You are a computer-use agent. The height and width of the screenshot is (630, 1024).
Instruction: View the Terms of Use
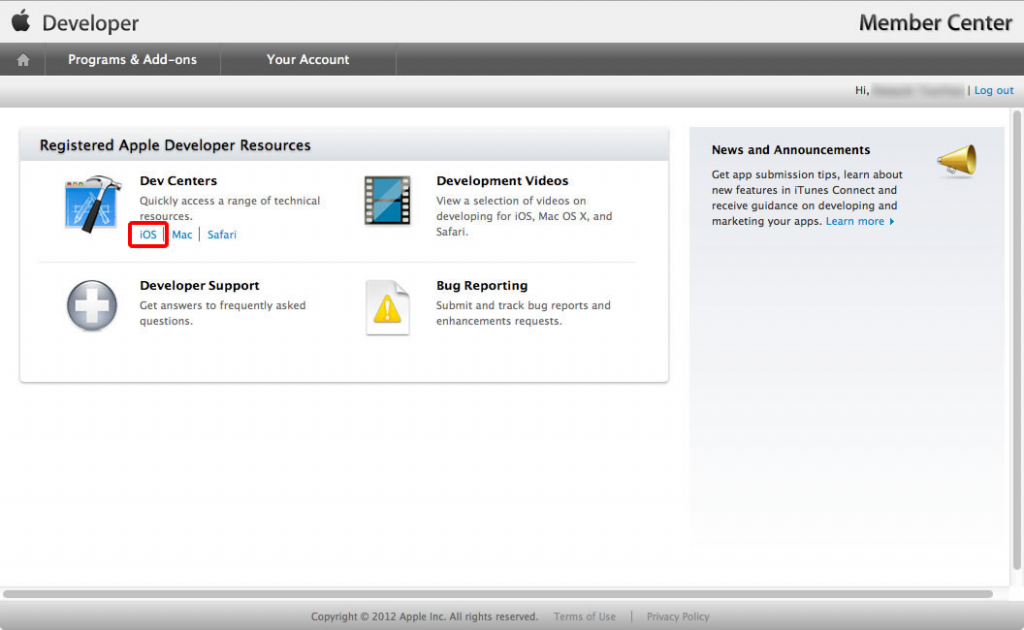point(584,616)
